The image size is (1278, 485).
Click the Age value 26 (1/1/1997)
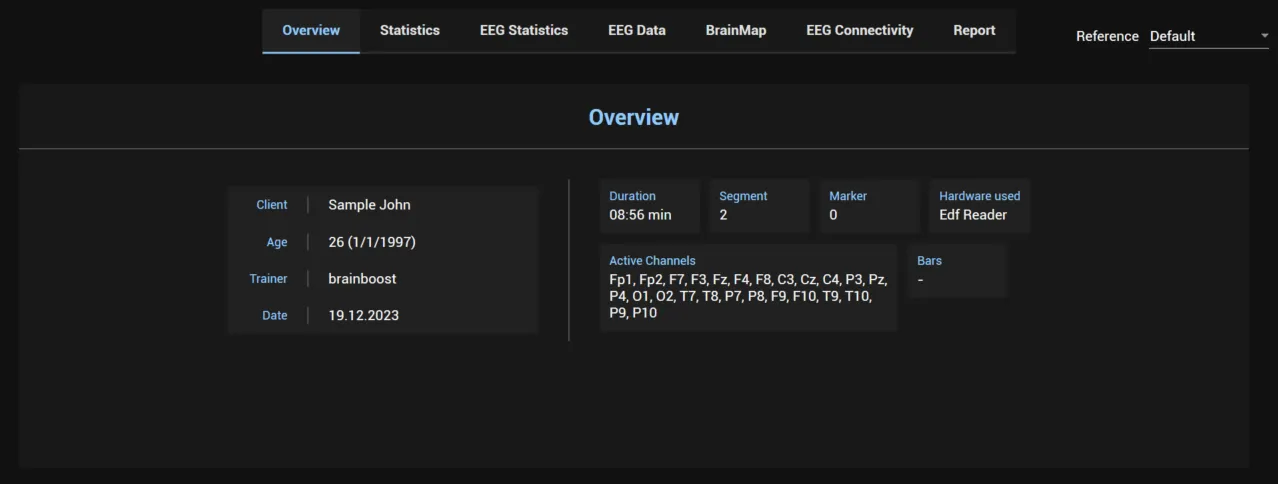click(372, 242)
